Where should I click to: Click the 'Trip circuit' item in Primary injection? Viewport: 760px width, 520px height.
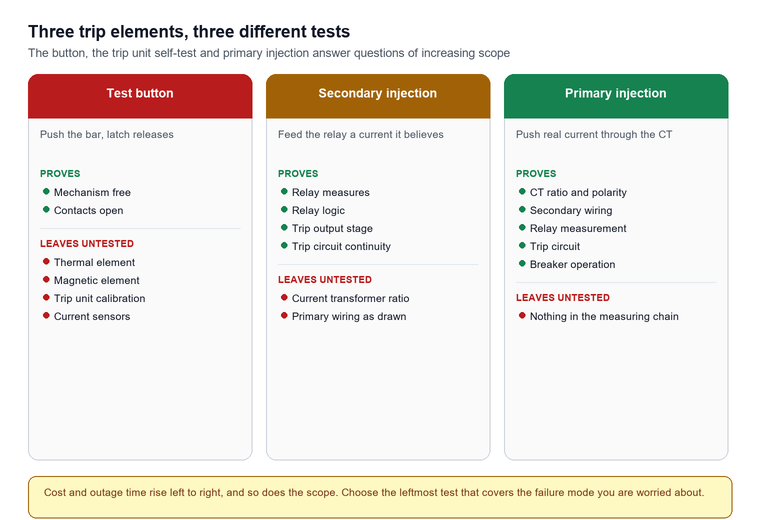pos(554,246)
